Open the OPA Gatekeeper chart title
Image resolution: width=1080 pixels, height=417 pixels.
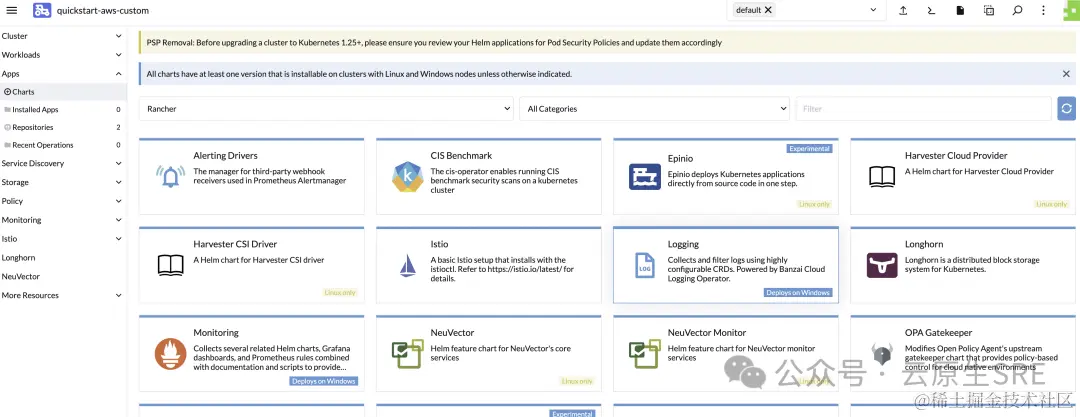tap(939, 332)
